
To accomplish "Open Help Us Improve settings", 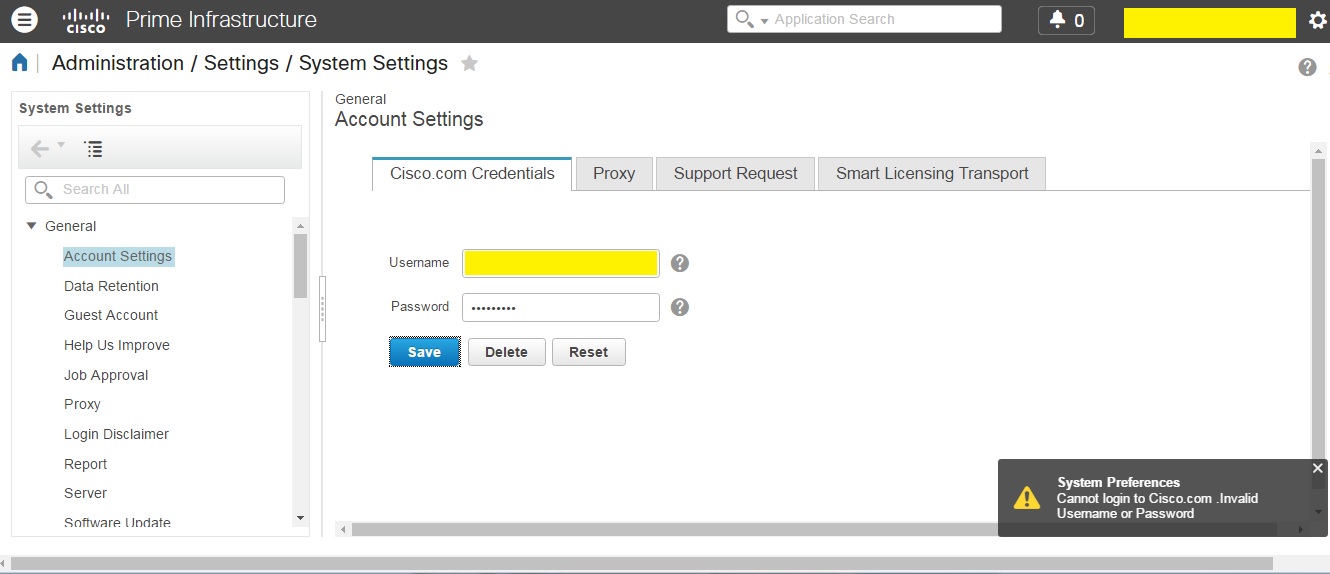I will tap(117, 345).
